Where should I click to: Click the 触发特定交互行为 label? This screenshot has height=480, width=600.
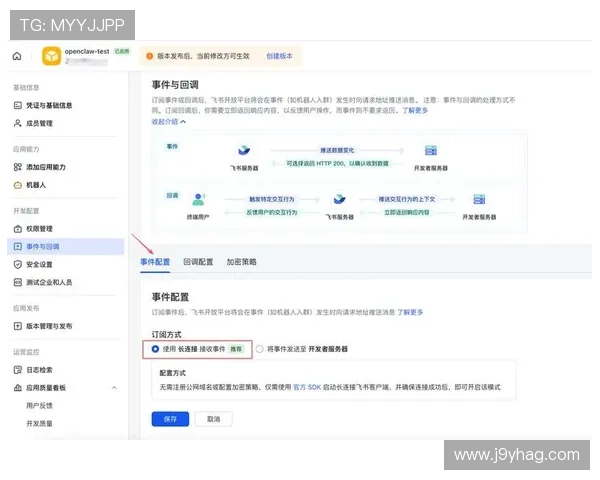click(272, 199)
